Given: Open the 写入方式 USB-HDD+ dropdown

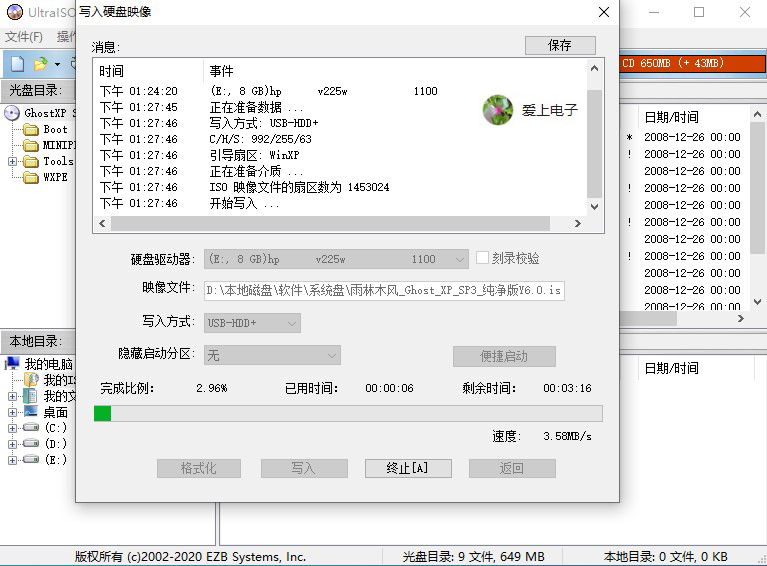Looking at the screenshot, I should [x=252, y=323].
